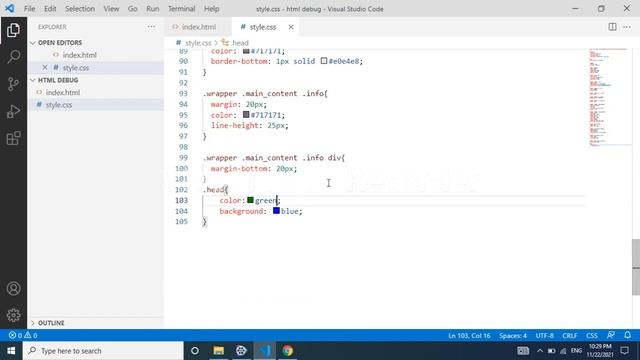Screen dimensions: 640x360
Task: Open Windows Action Center notifications
Action: click(624, 351)
